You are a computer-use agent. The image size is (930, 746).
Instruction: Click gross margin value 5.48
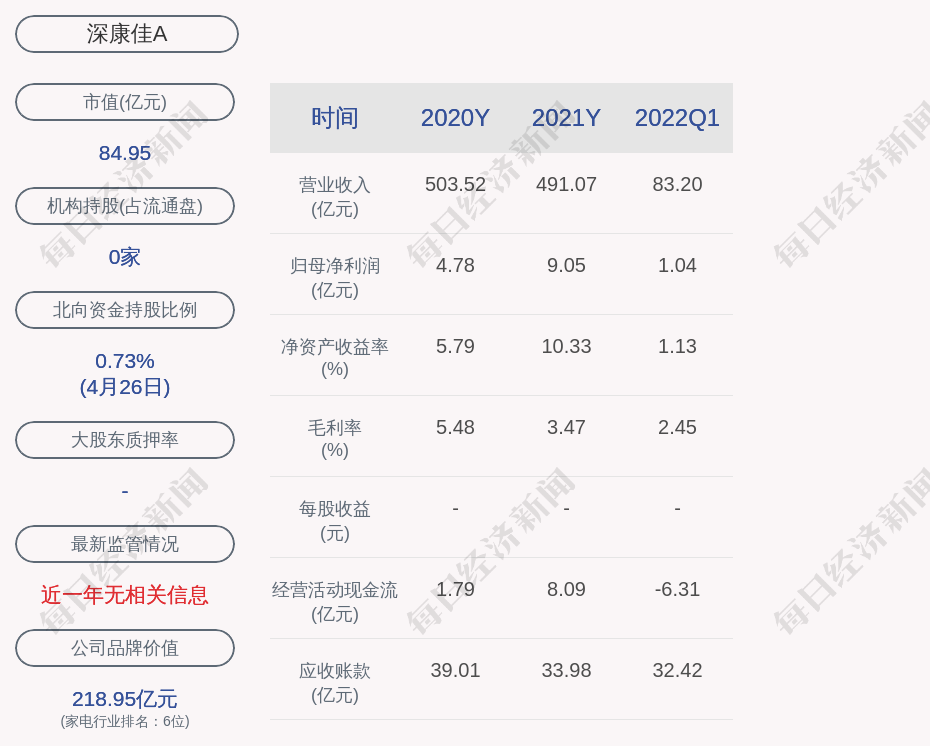pos(455,428)
